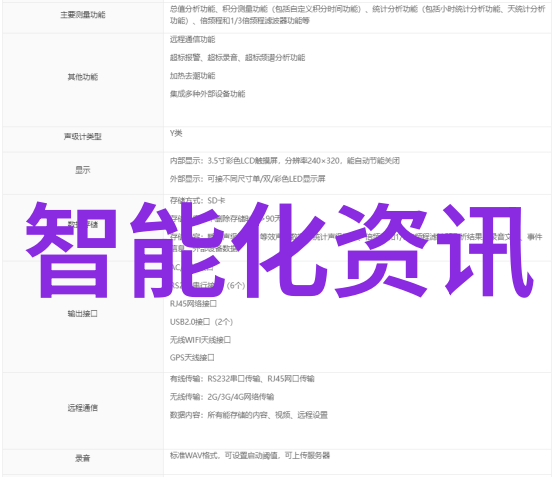The image size is (554, 477).
Task: Click the 无线传输 2G/3G/4G网络传输 line
Action: (x=222, y=397)
